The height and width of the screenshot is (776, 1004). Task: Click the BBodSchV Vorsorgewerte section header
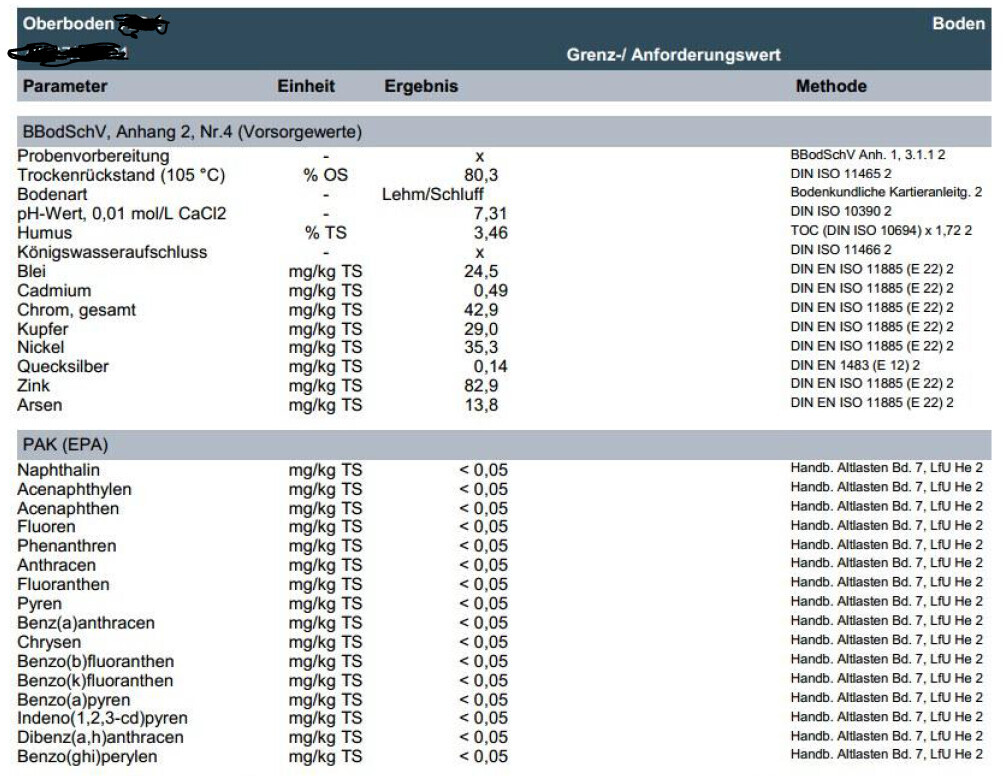[x=189, y=131]
